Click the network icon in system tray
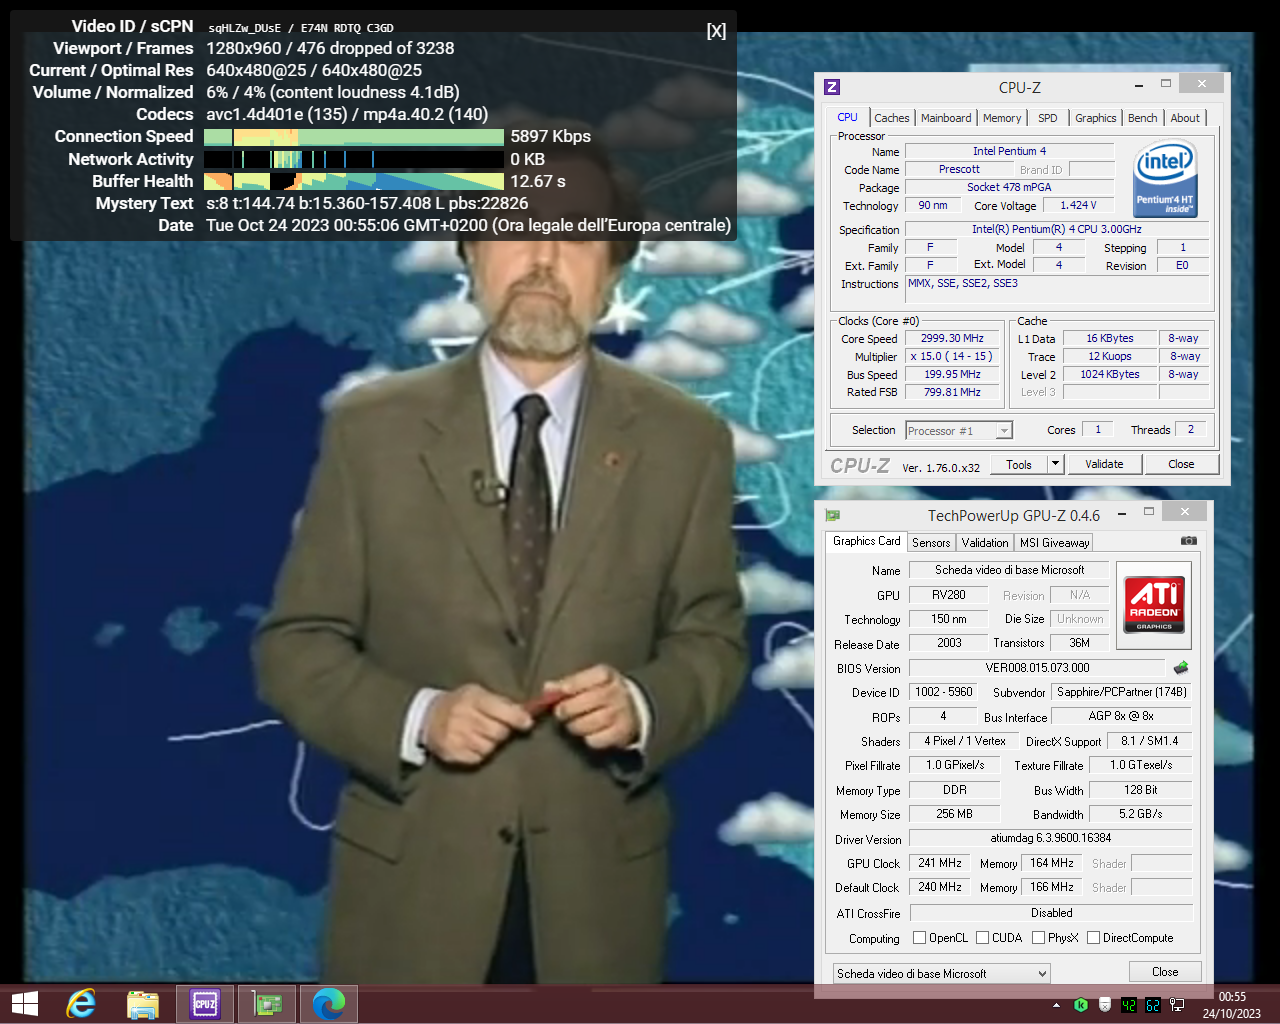The image size is (1280, 1024). tap(1177, 1005)
